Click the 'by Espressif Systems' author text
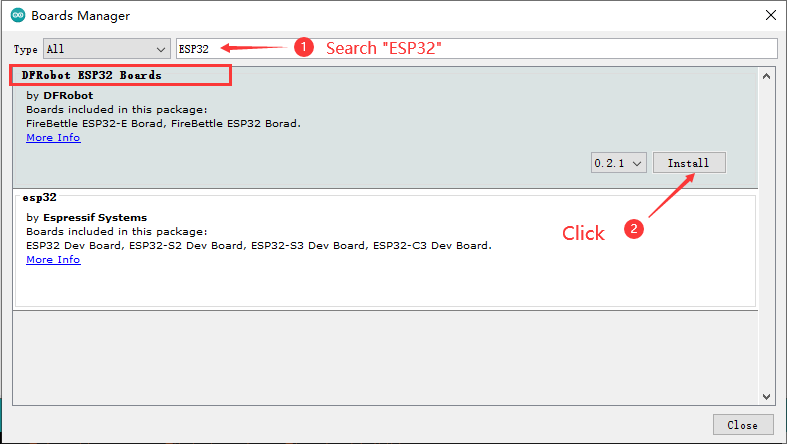This screenshot has height=444, width=787. pyautogui.click(x=87, y=217)
